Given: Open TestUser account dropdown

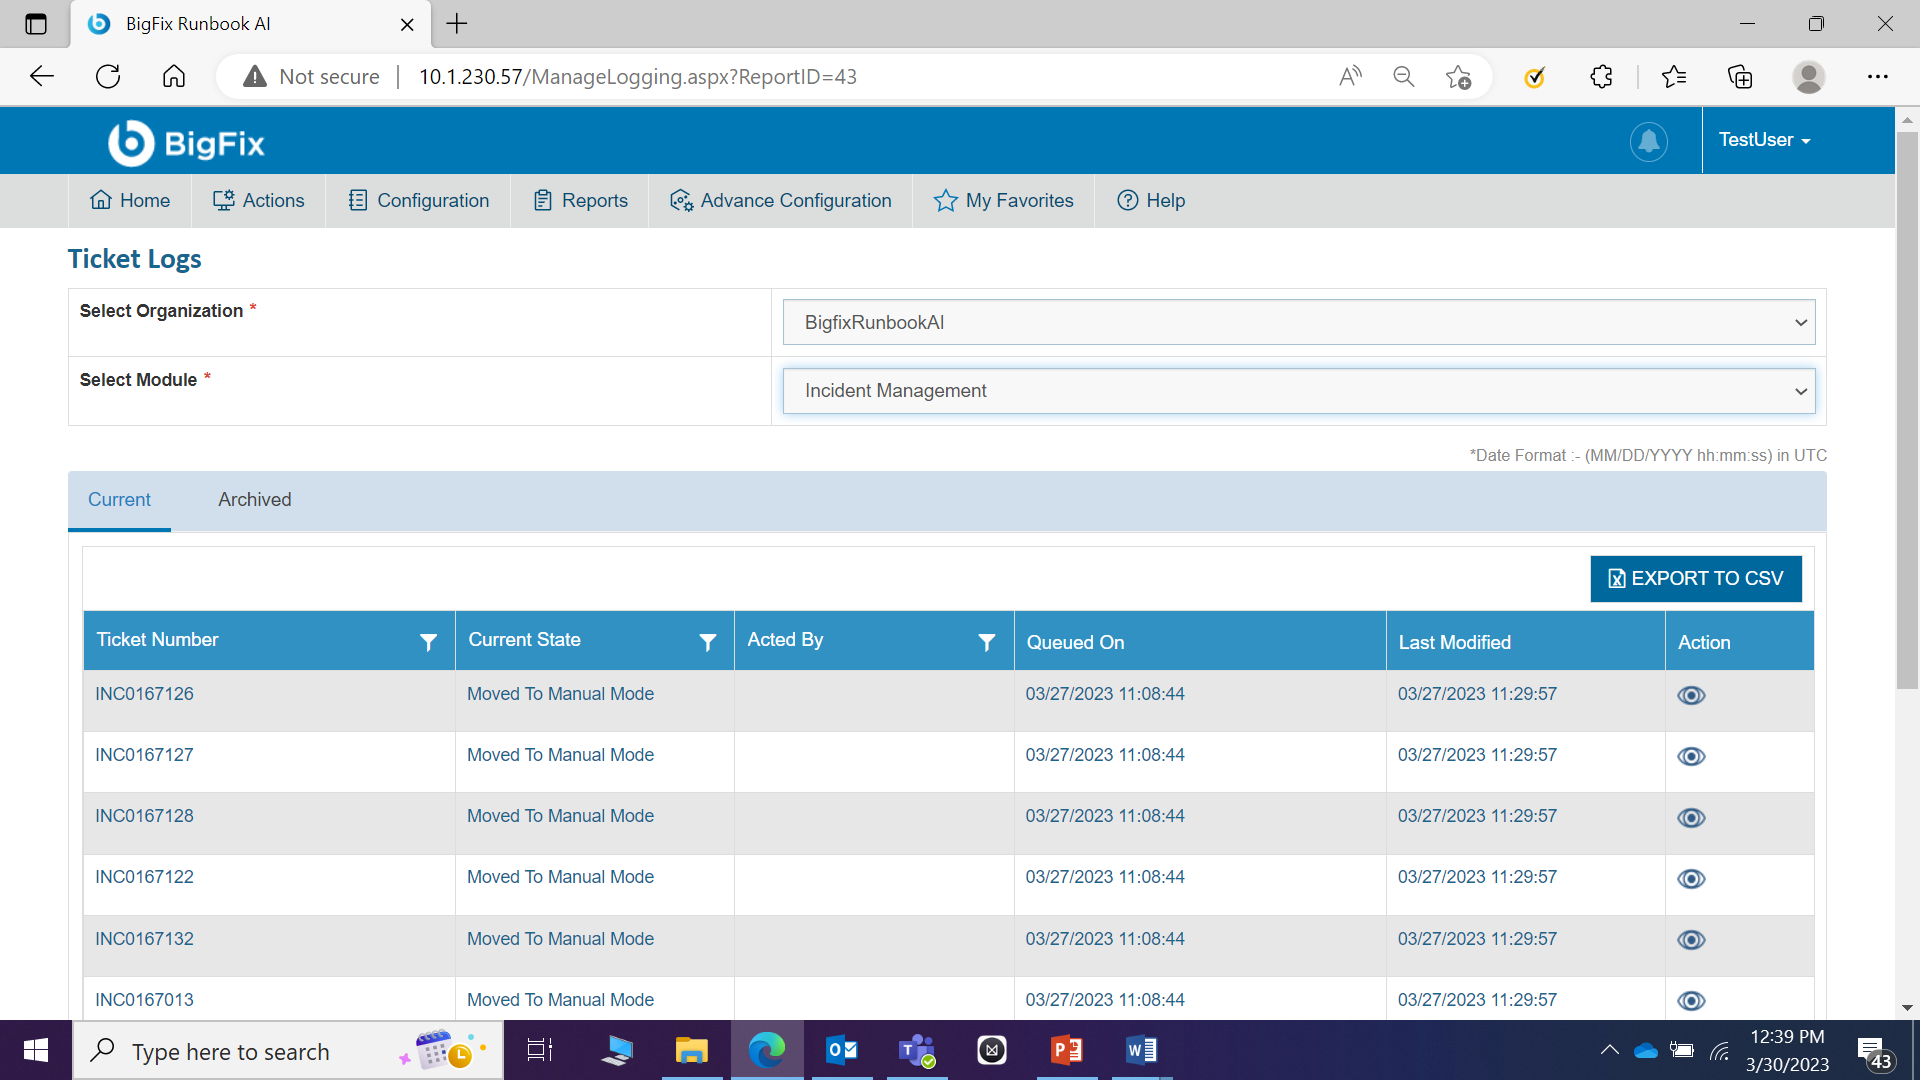Looking at the screenshot, I should pos(1764,140).
